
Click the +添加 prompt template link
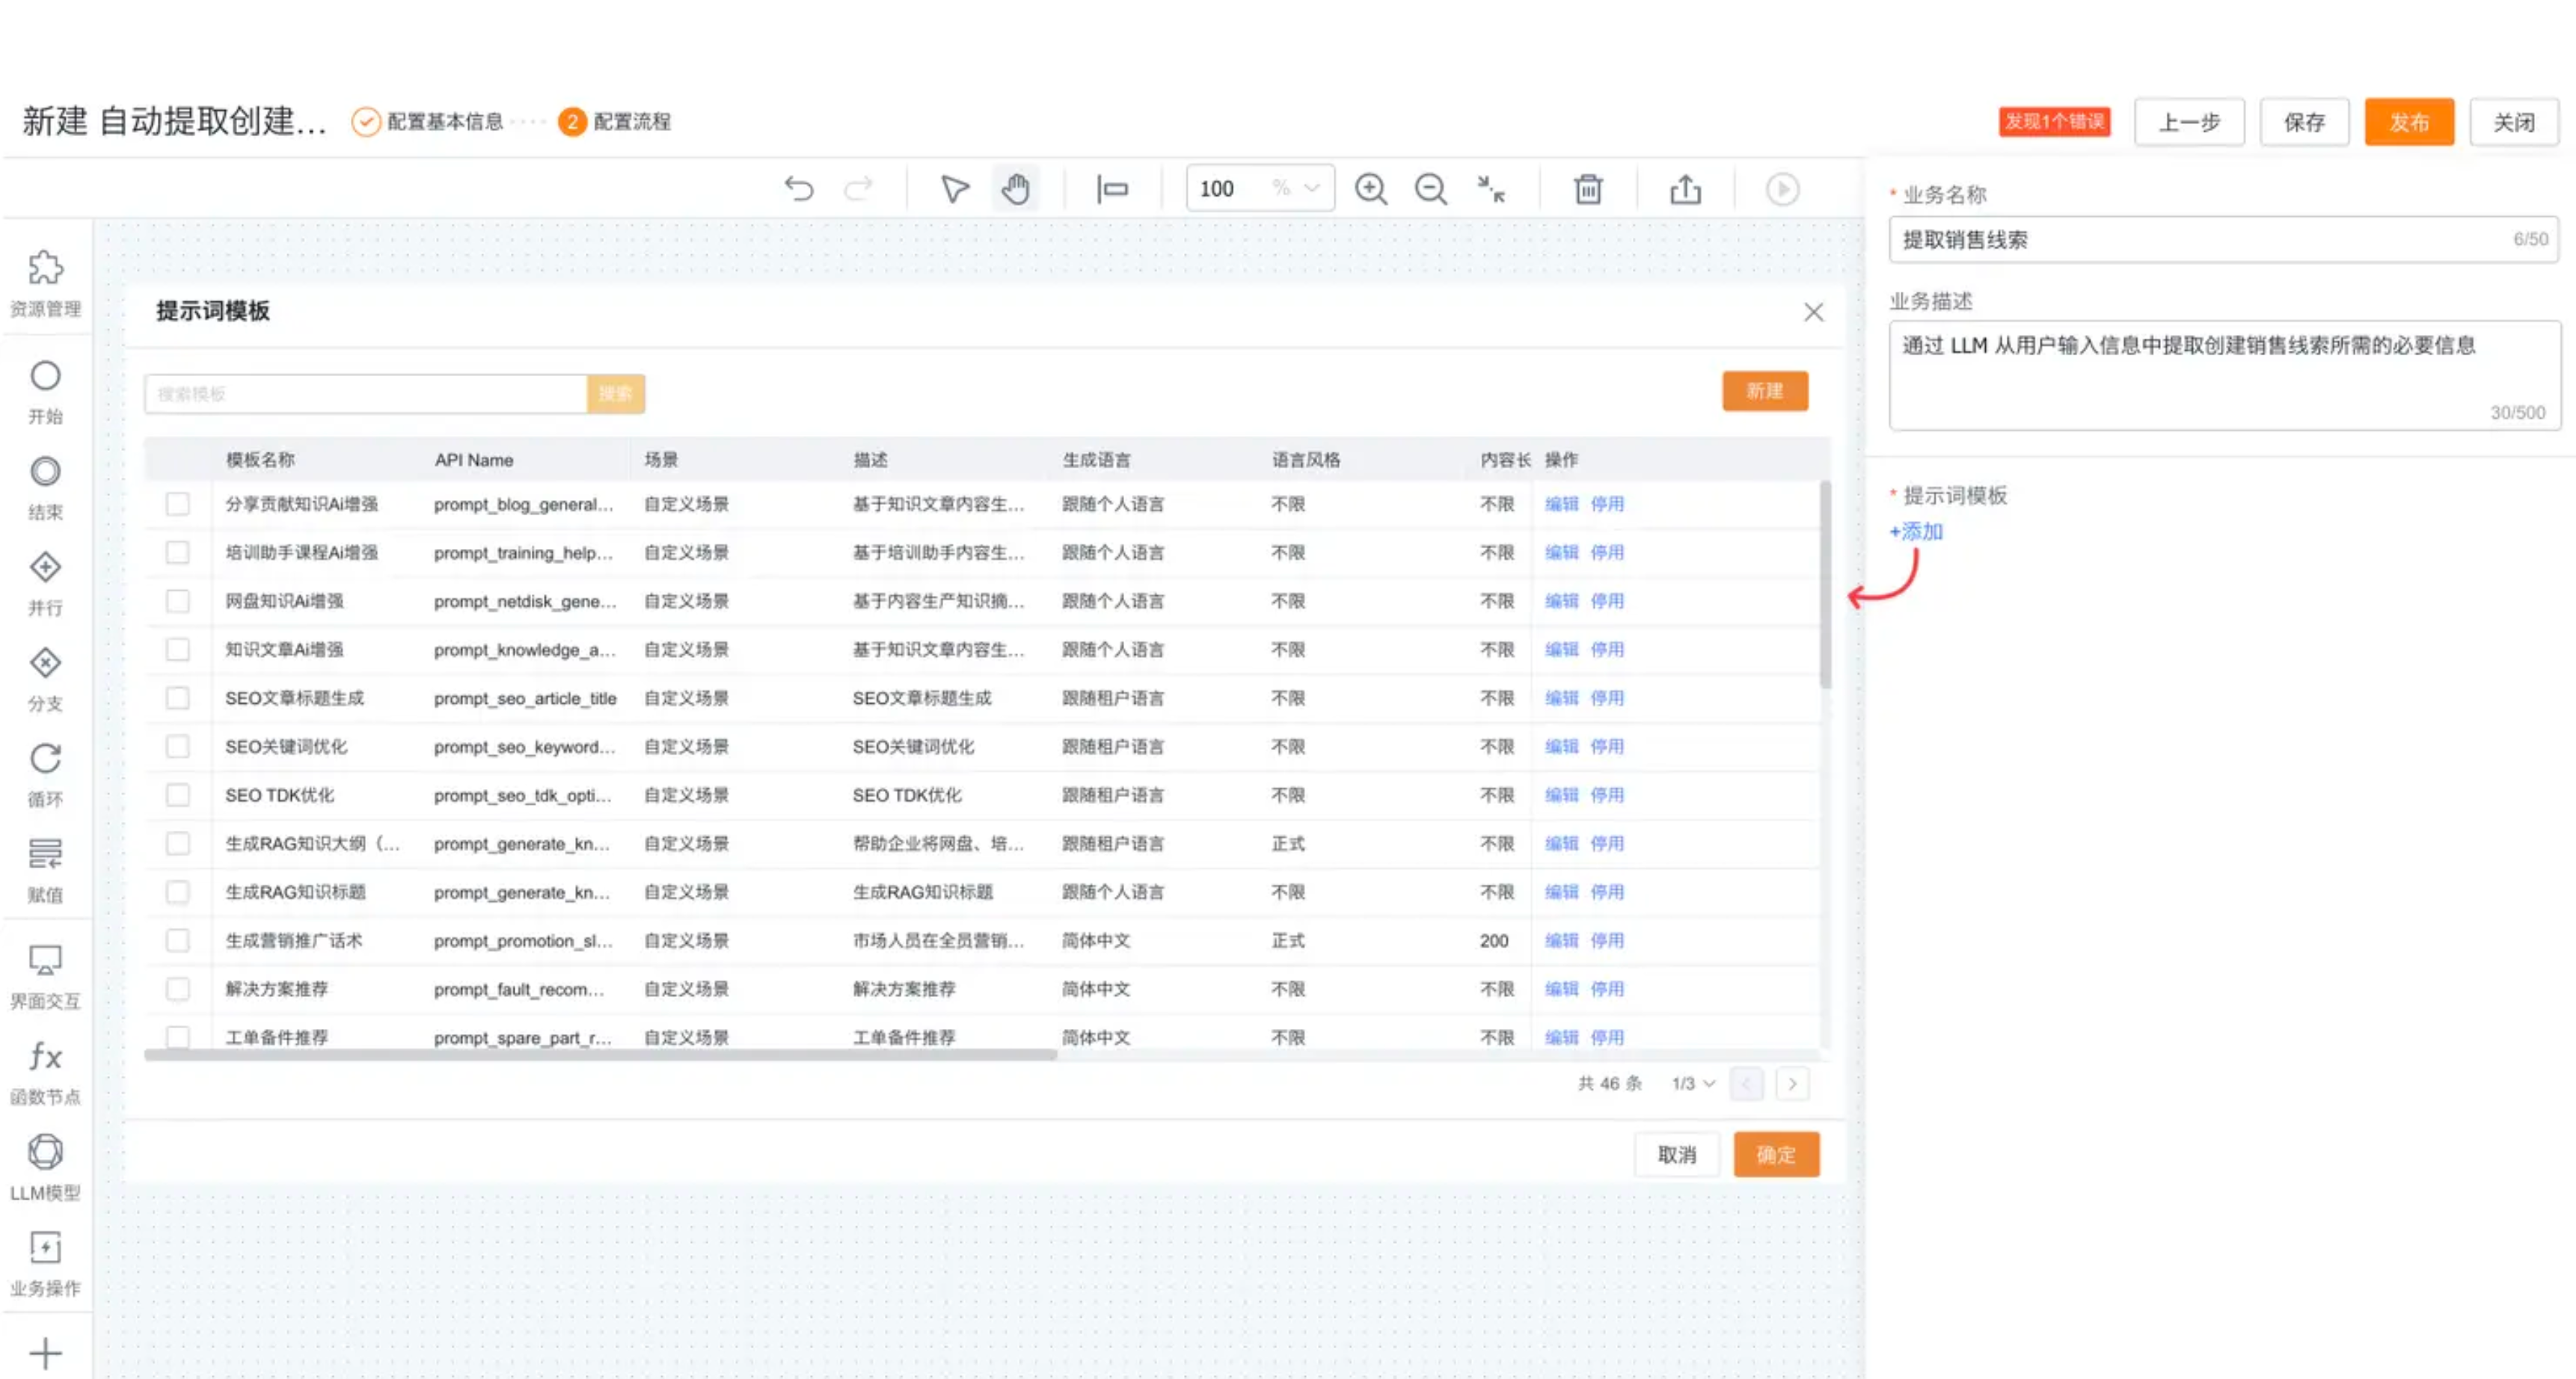[x=1915, y=532]
